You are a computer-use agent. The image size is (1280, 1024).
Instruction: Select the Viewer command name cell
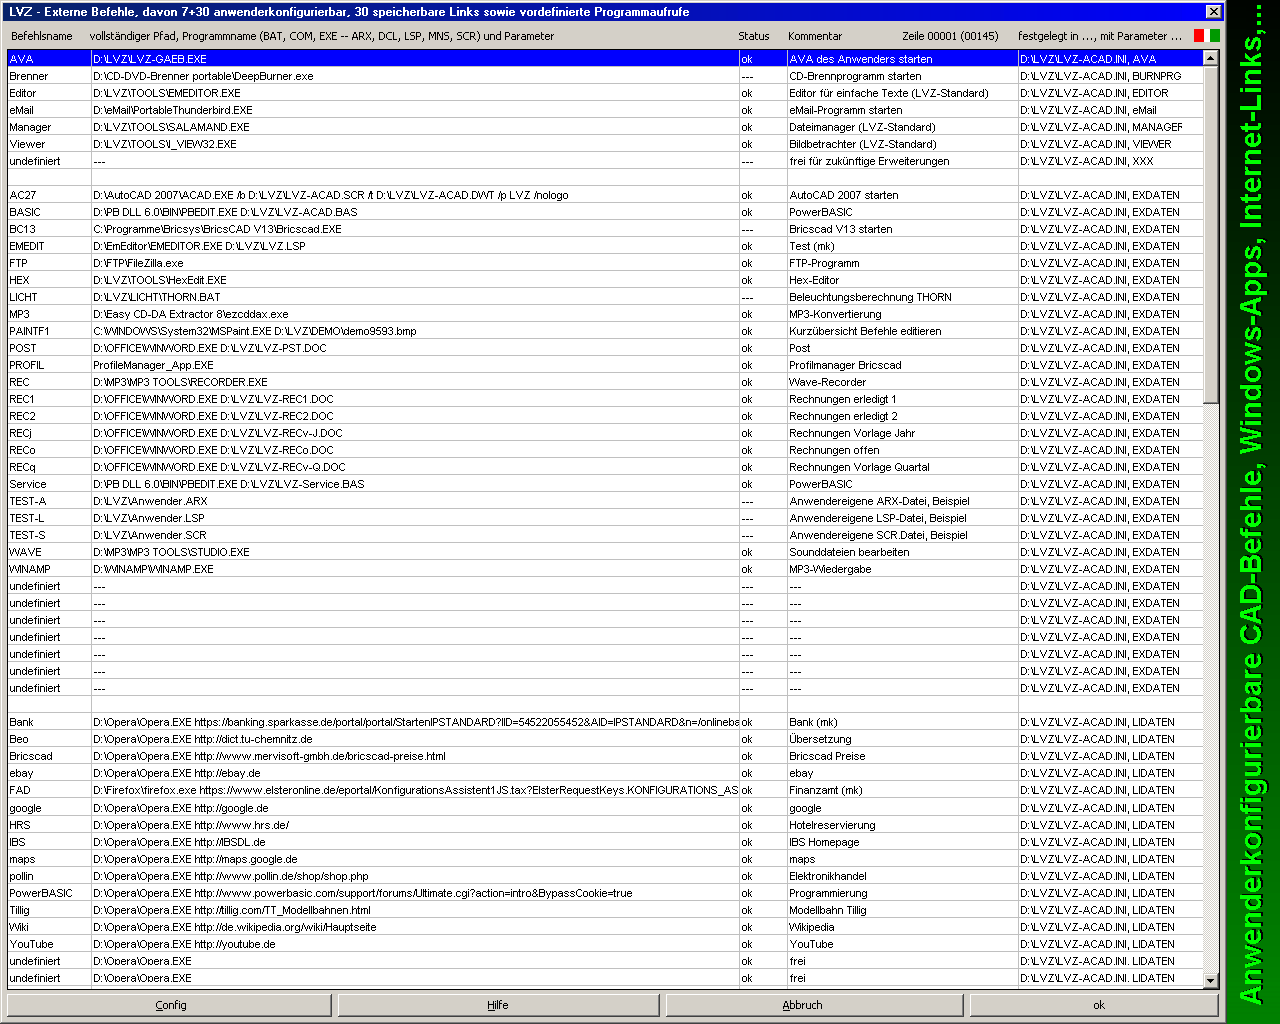[x=49, y=144]
